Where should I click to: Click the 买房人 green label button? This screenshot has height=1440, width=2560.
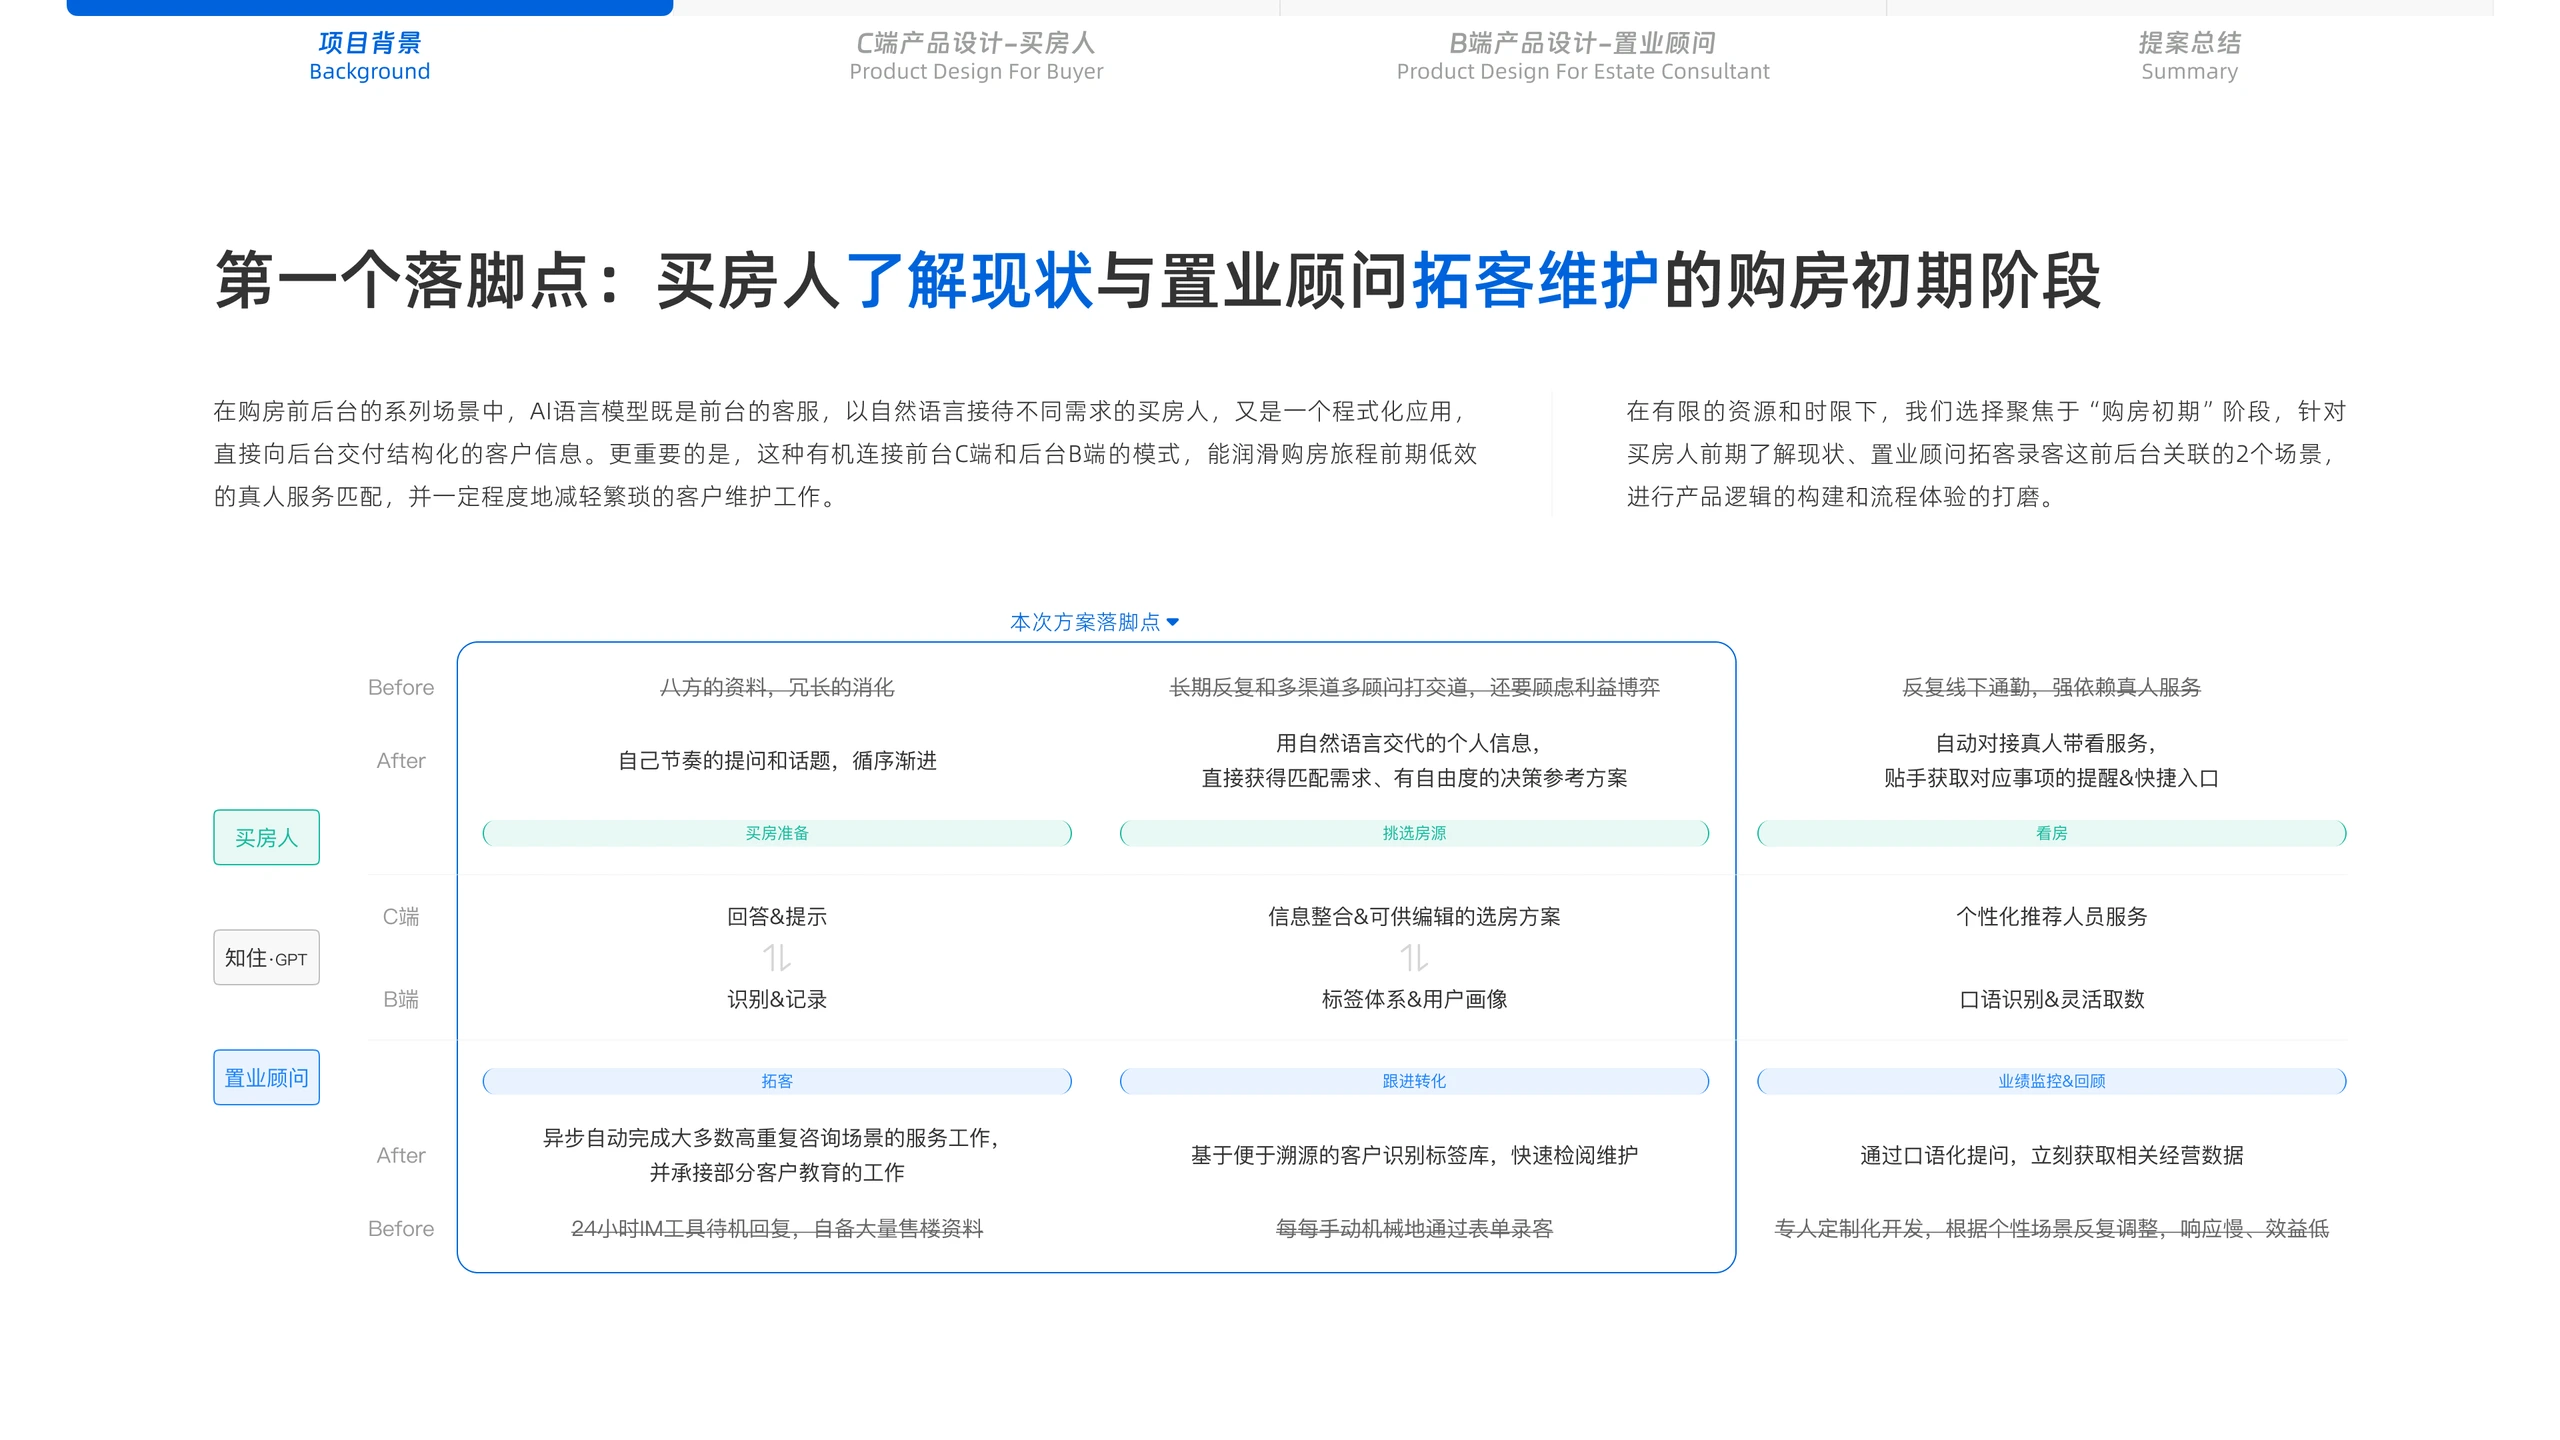click(x=266, y=837)
